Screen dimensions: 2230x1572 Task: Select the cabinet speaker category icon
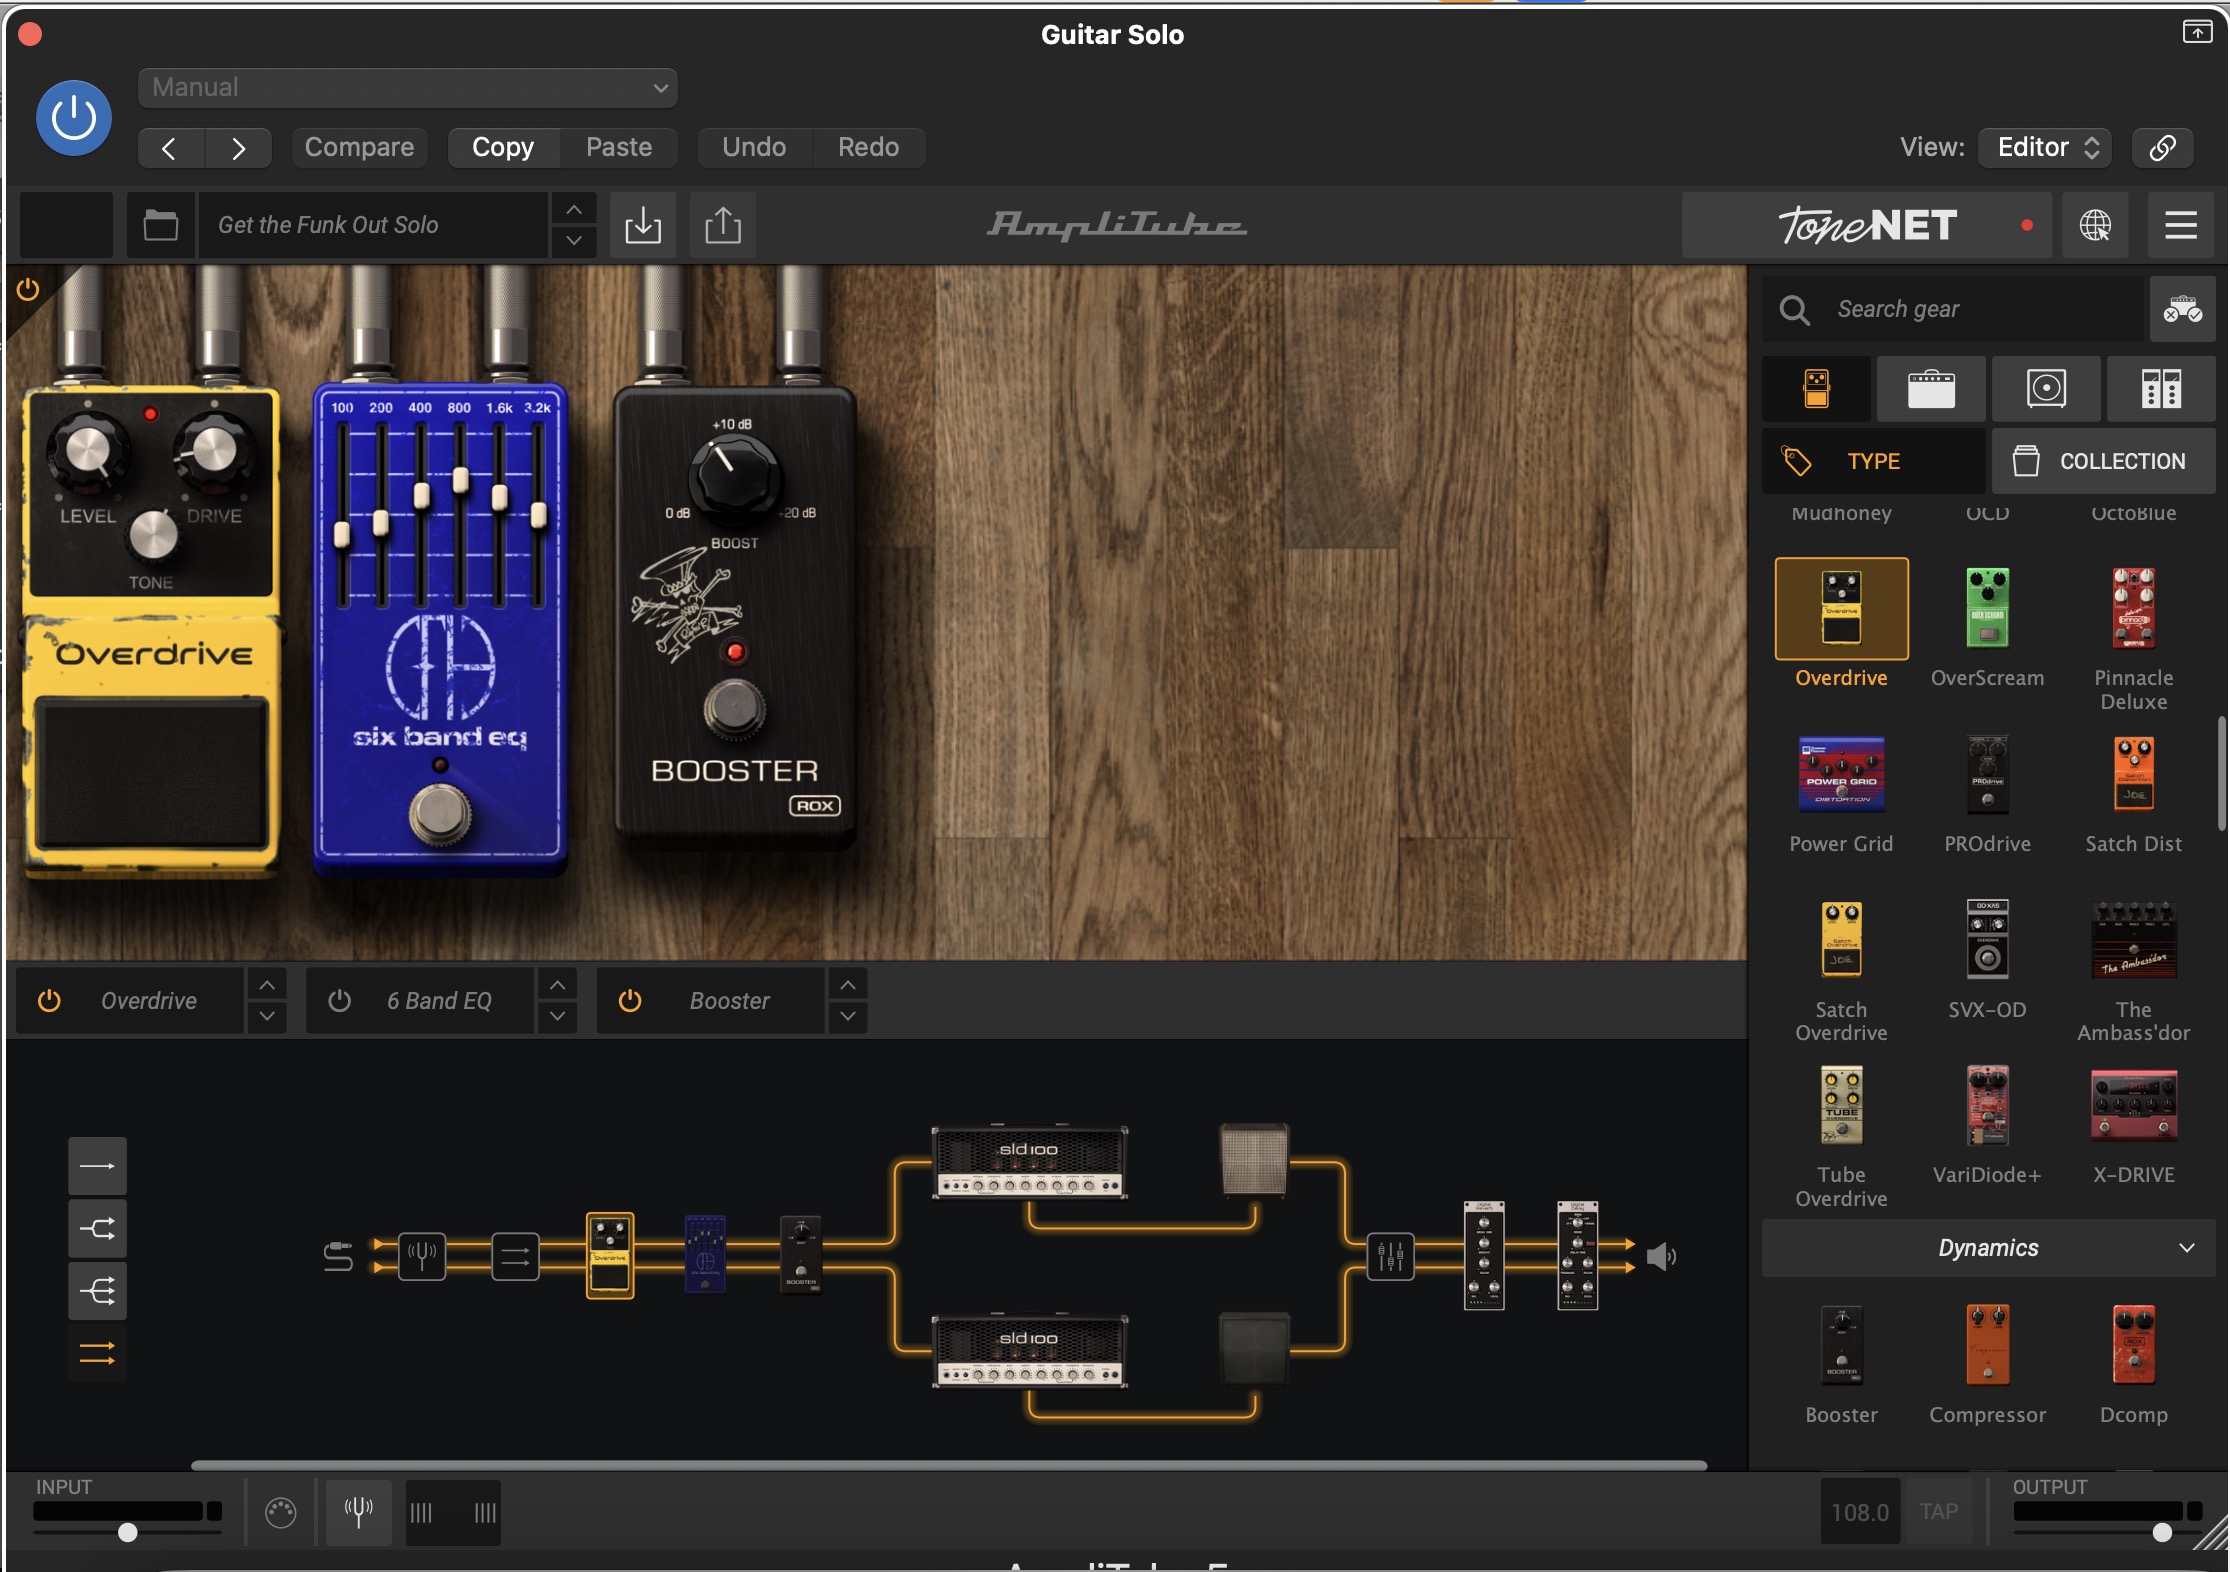pos(2046,389)
